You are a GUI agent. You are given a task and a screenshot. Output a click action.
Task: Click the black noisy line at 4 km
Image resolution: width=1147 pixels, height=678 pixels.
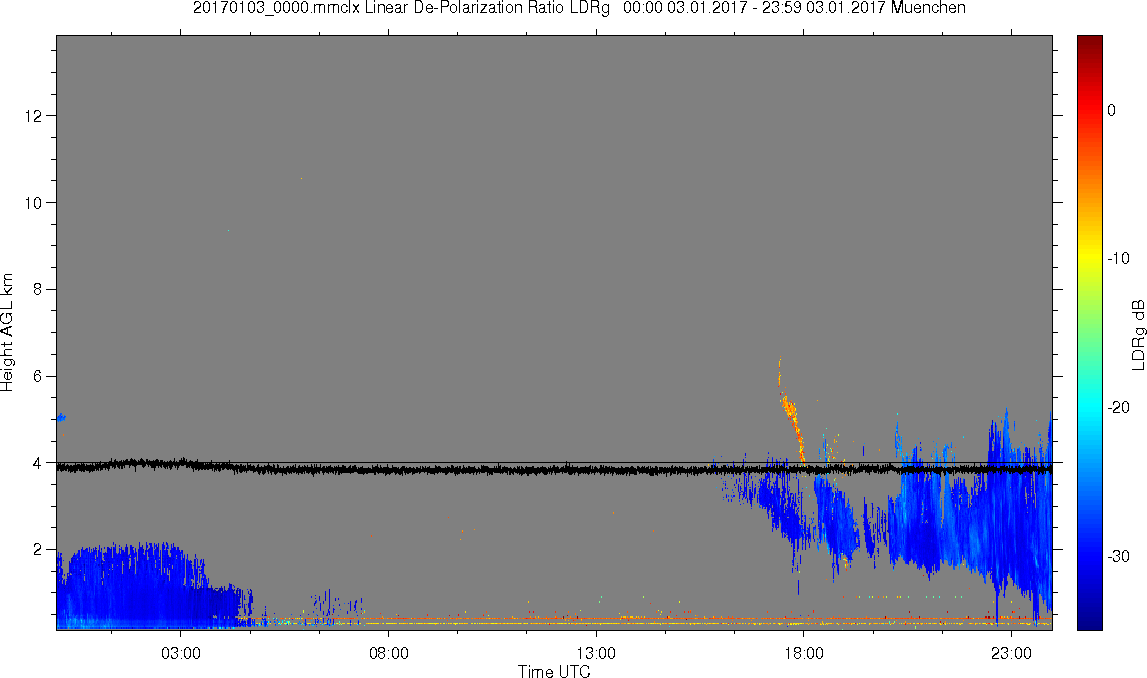tap(554, 468)
